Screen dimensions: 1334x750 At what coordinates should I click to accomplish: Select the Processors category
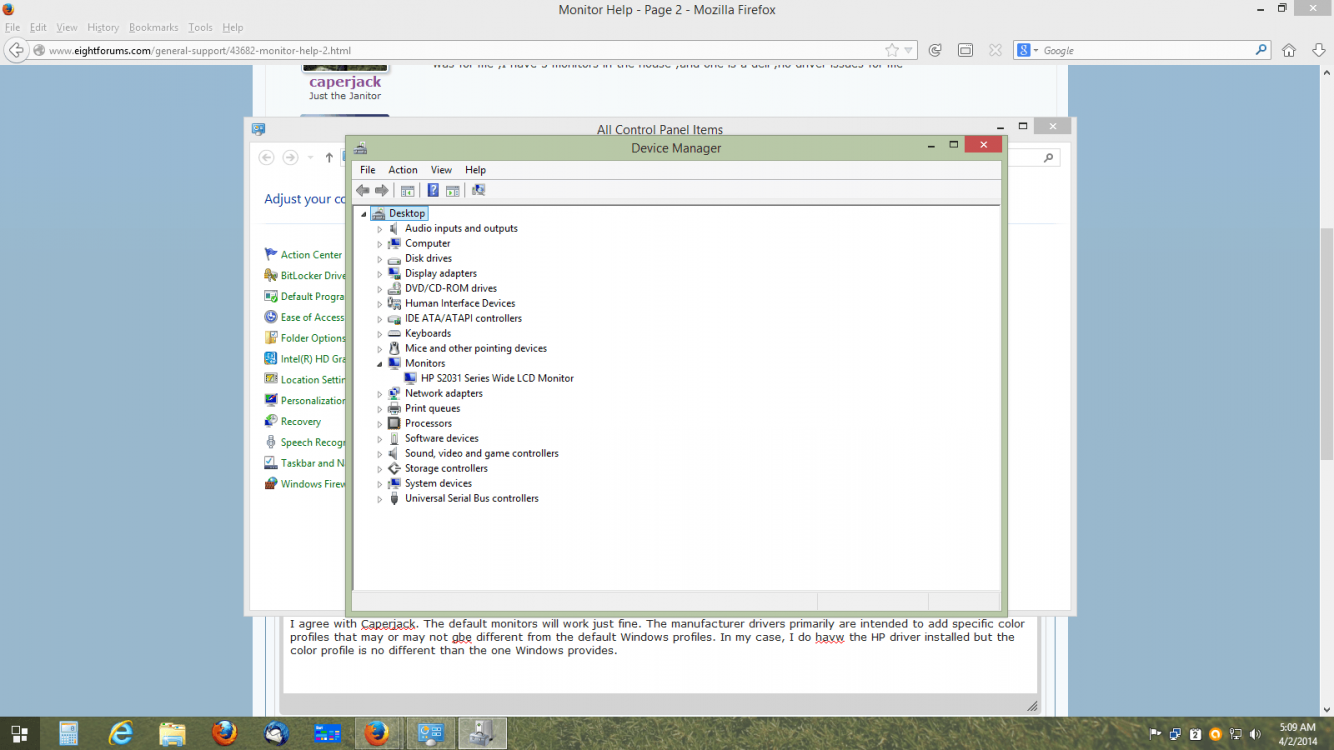click(x=428, y=423)
